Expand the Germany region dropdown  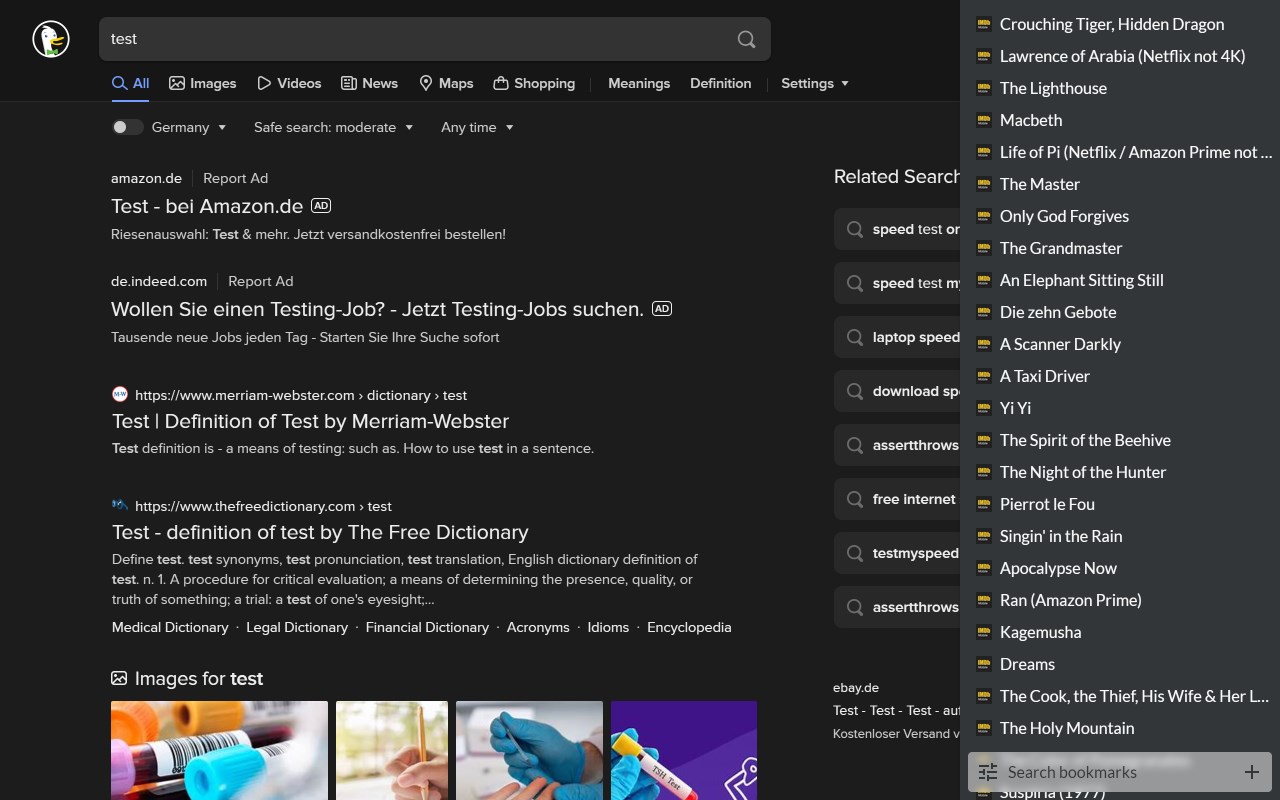click(189, 127)
